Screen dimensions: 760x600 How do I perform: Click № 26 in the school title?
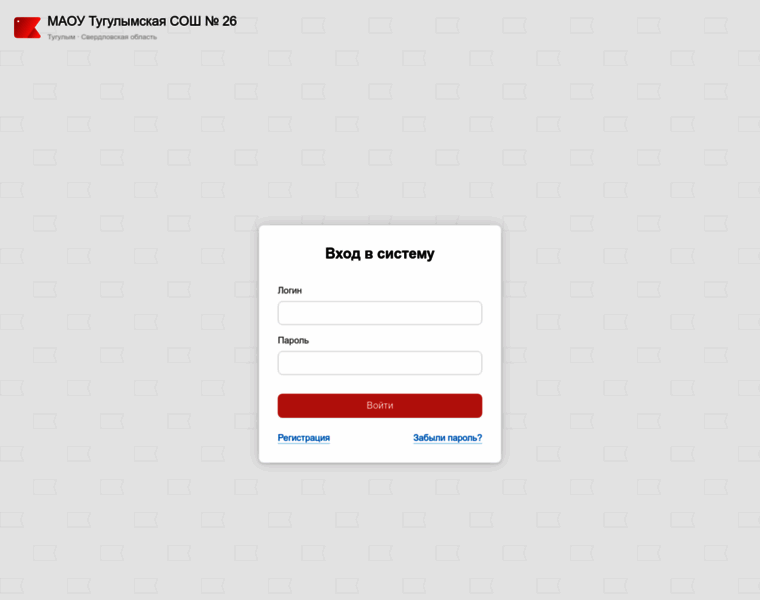[x=221, y=21]
